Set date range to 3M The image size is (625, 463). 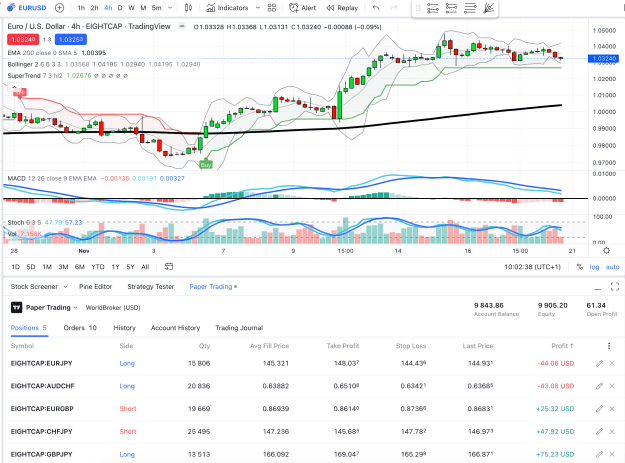(63, 267)
